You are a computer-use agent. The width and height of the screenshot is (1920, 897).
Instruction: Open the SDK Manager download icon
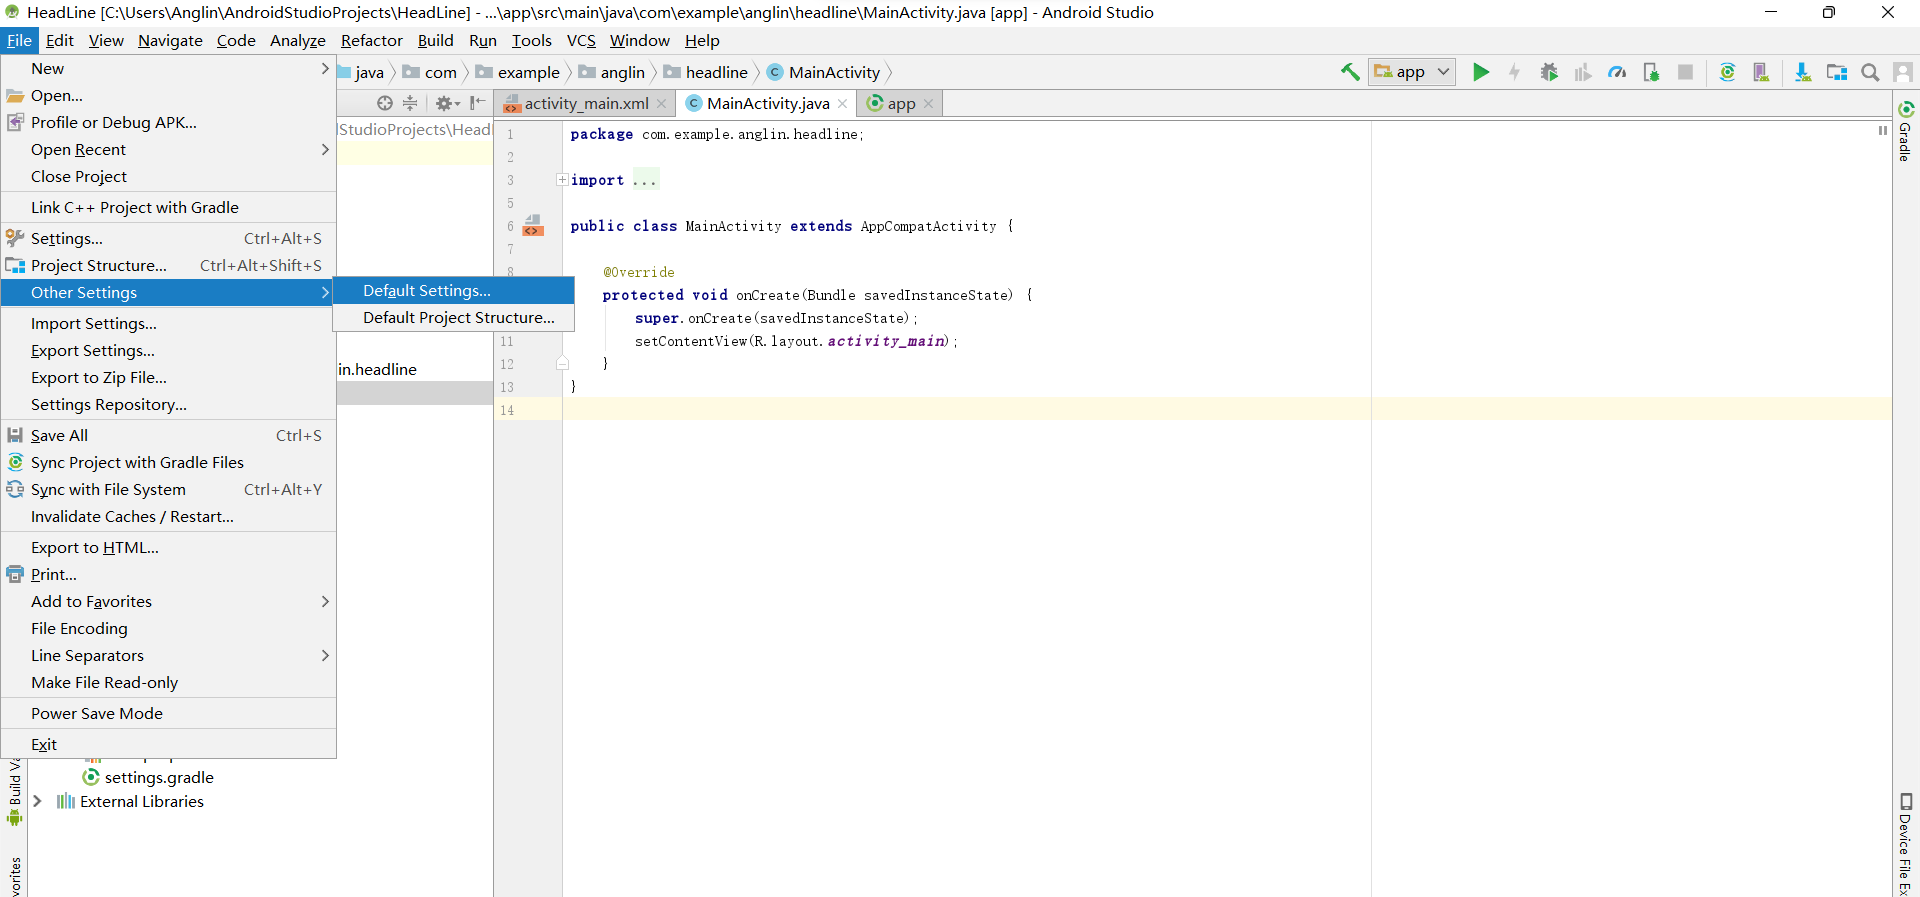pos(1803,72)
